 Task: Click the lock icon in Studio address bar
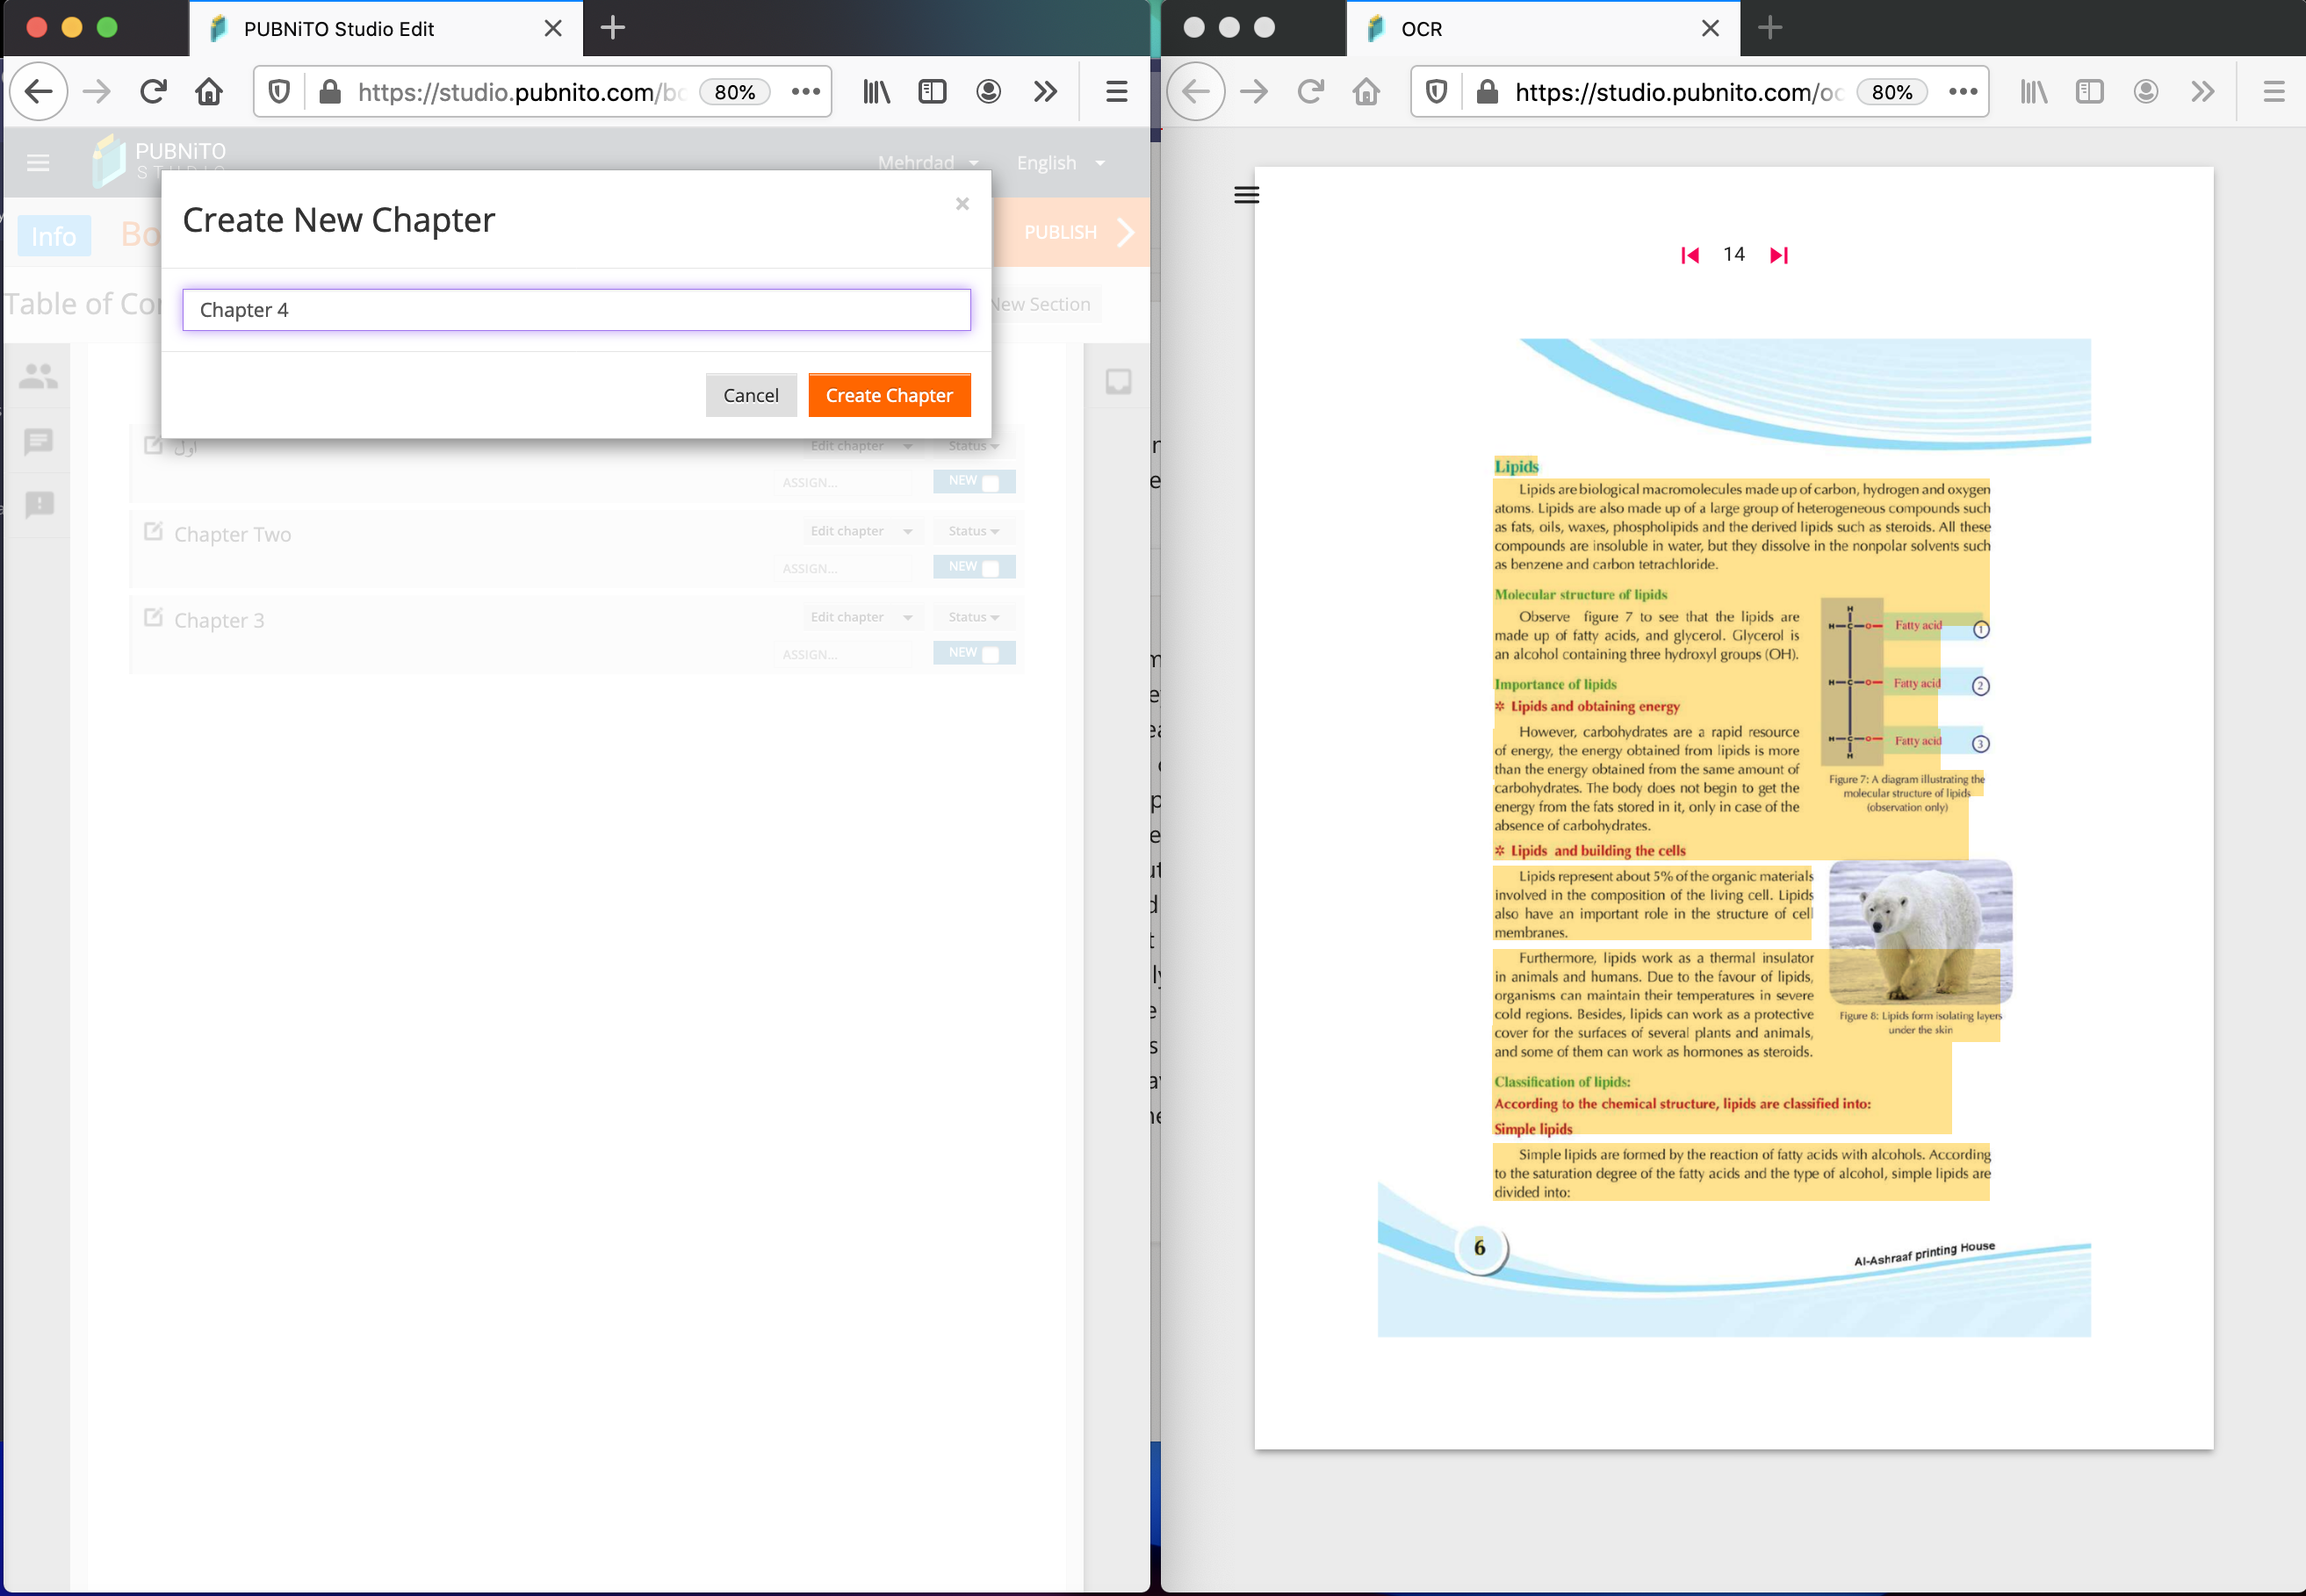pos(330,92)
